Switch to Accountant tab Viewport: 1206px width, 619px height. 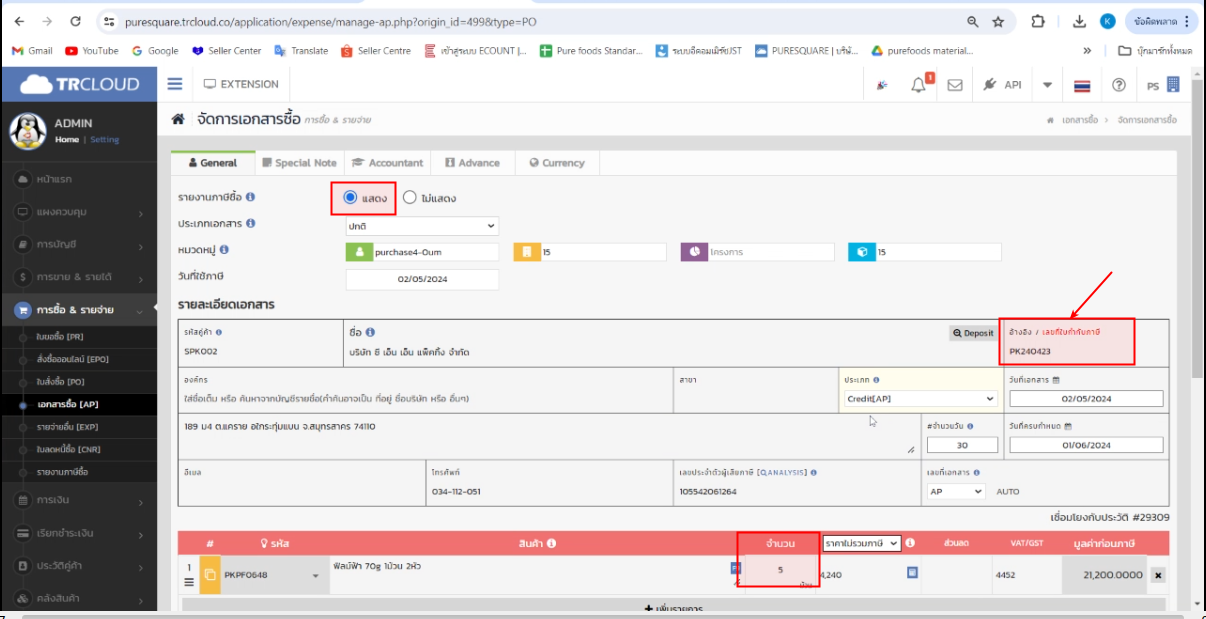[x=388, y=162]
